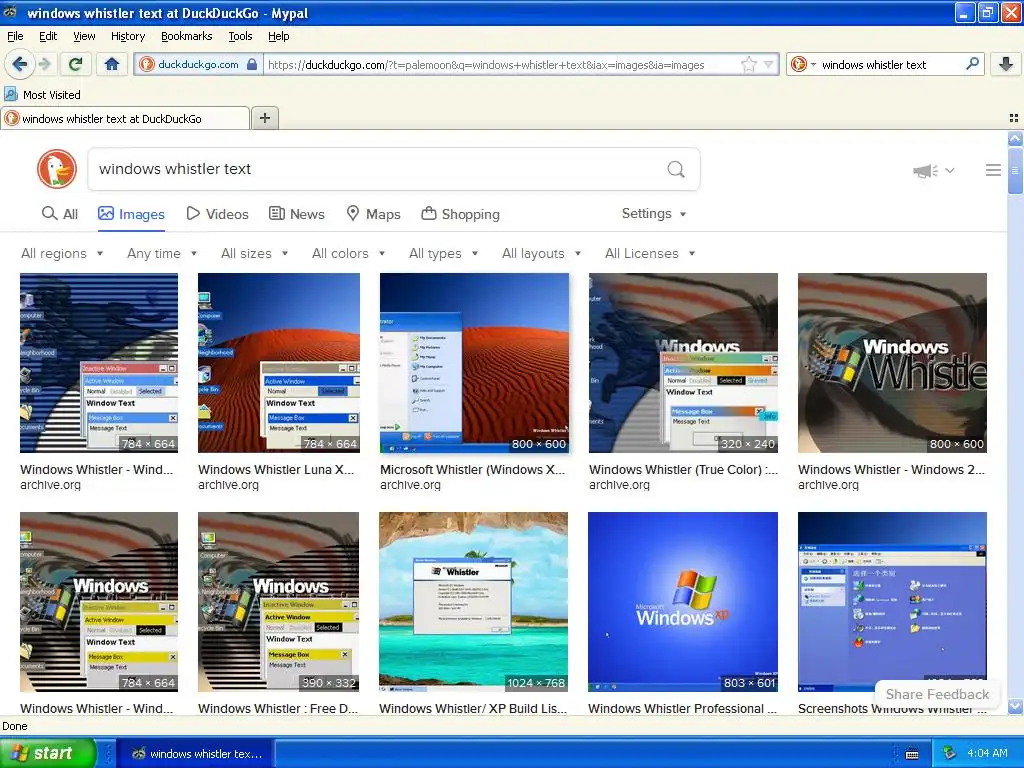
Task: Open the megaphone spread-the-word icon
Action: tap(925, 170)
